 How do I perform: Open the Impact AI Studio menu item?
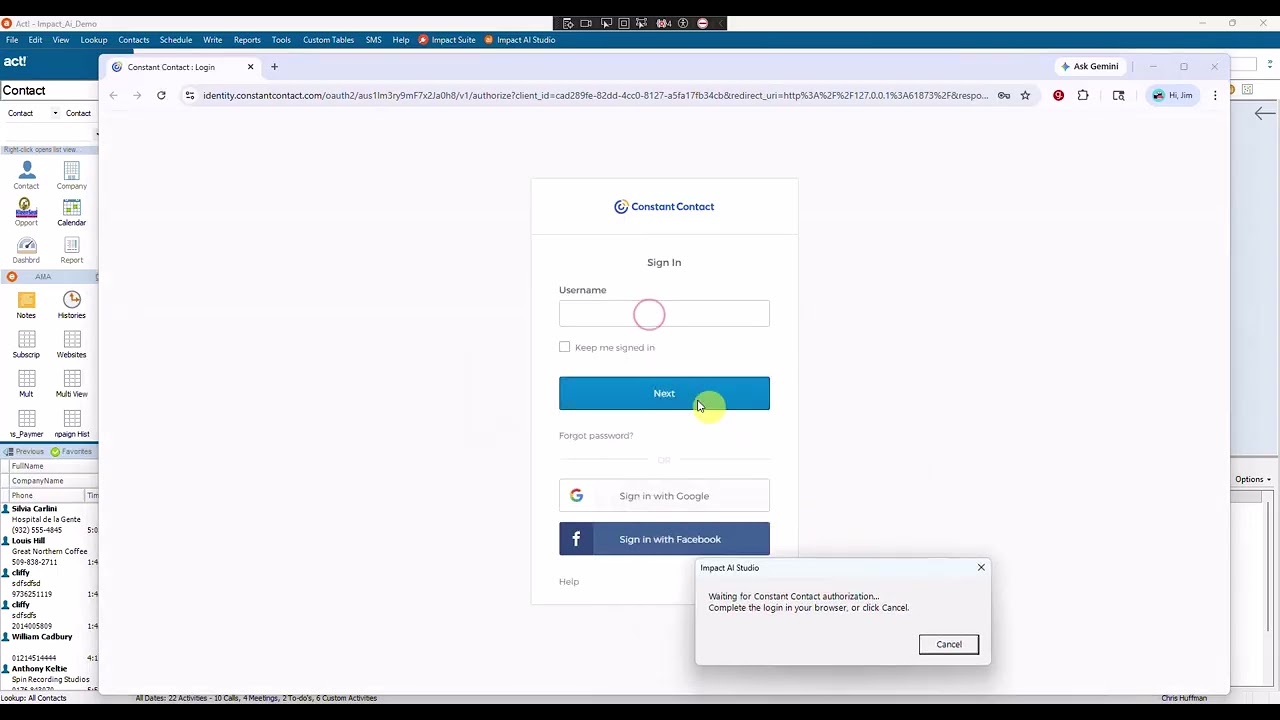(x=520, y=40)
